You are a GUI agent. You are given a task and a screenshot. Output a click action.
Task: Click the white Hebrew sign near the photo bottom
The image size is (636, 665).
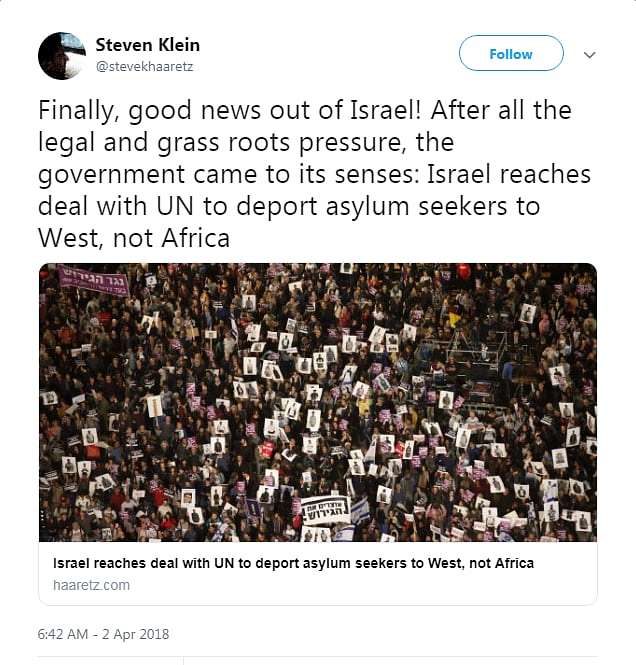[326, 511]
